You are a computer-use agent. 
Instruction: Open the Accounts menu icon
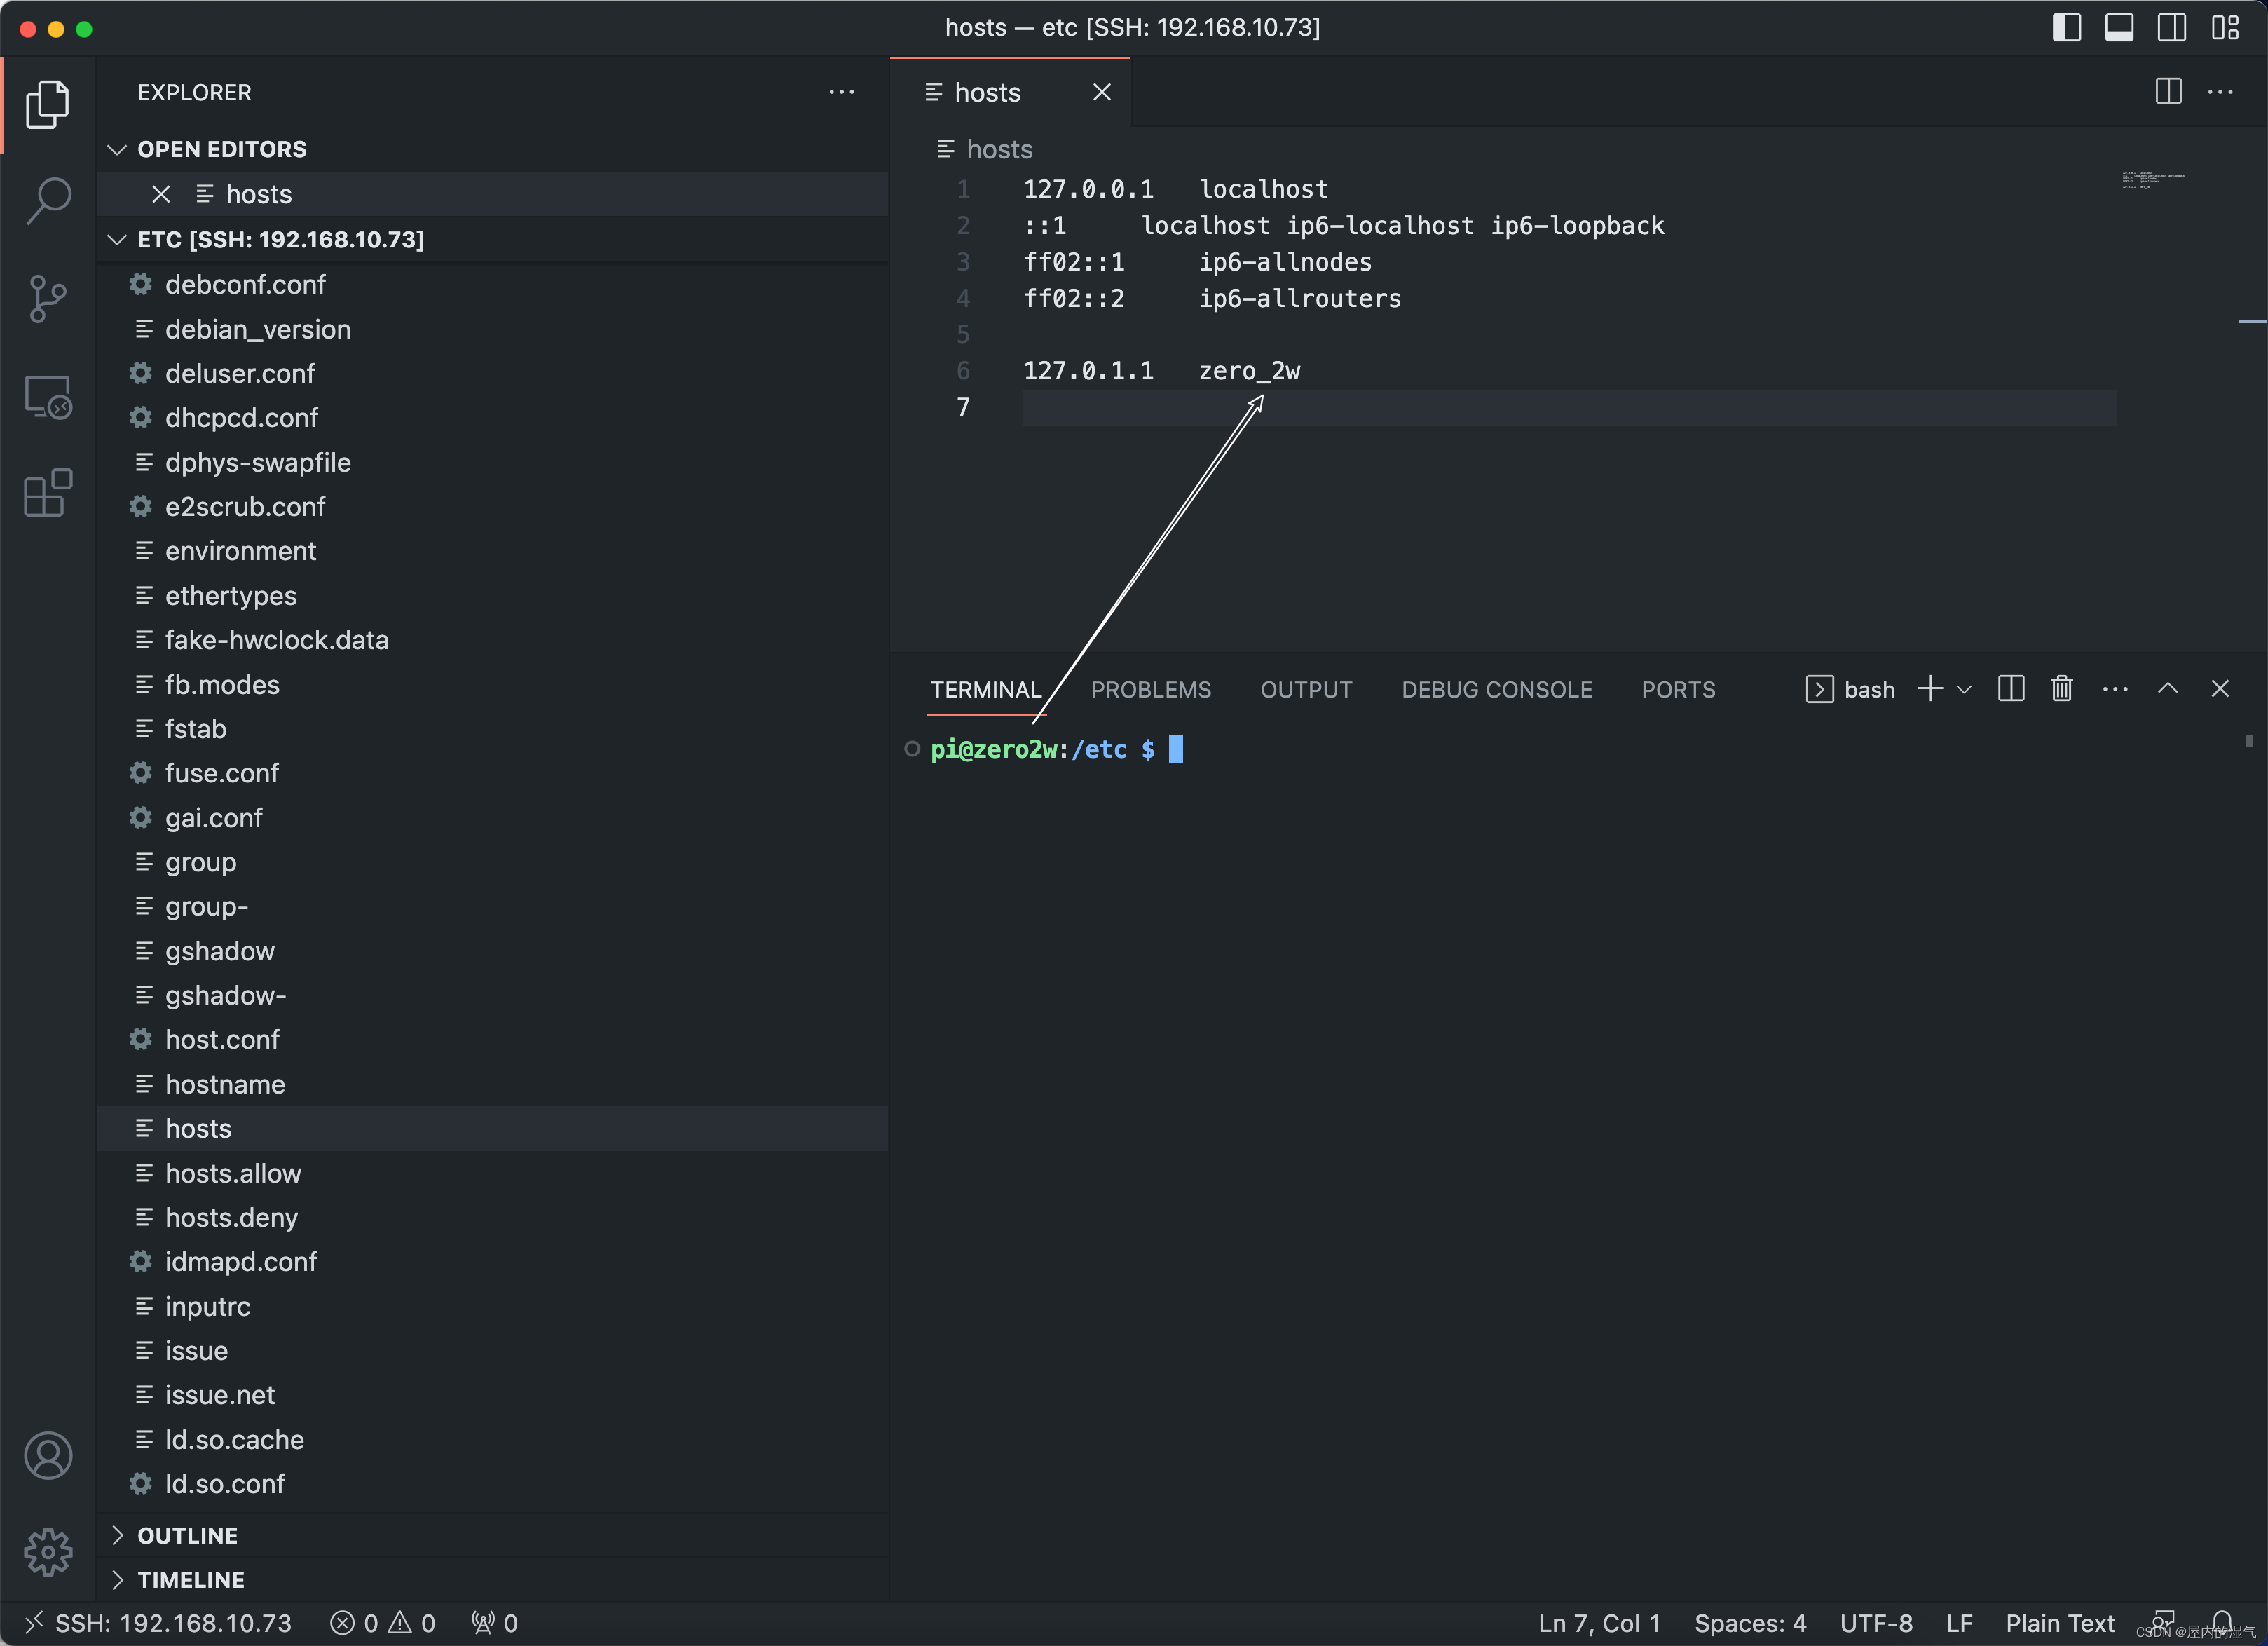pos(48,1455)
